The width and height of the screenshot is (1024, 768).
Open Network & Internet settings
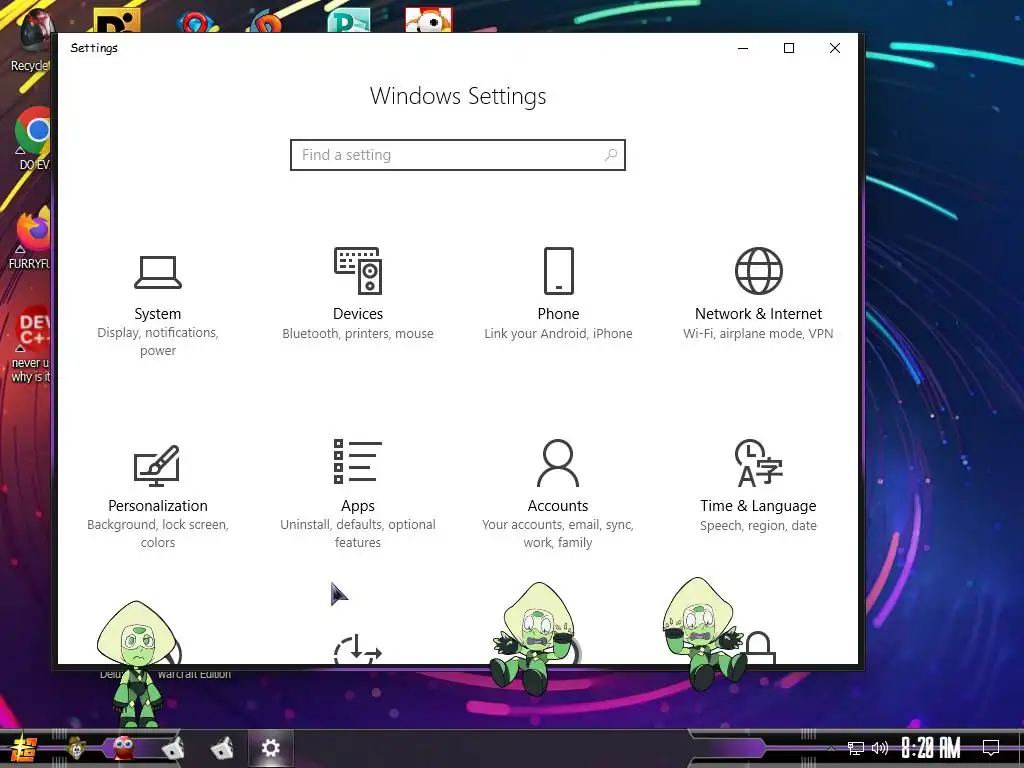[758, 295]
